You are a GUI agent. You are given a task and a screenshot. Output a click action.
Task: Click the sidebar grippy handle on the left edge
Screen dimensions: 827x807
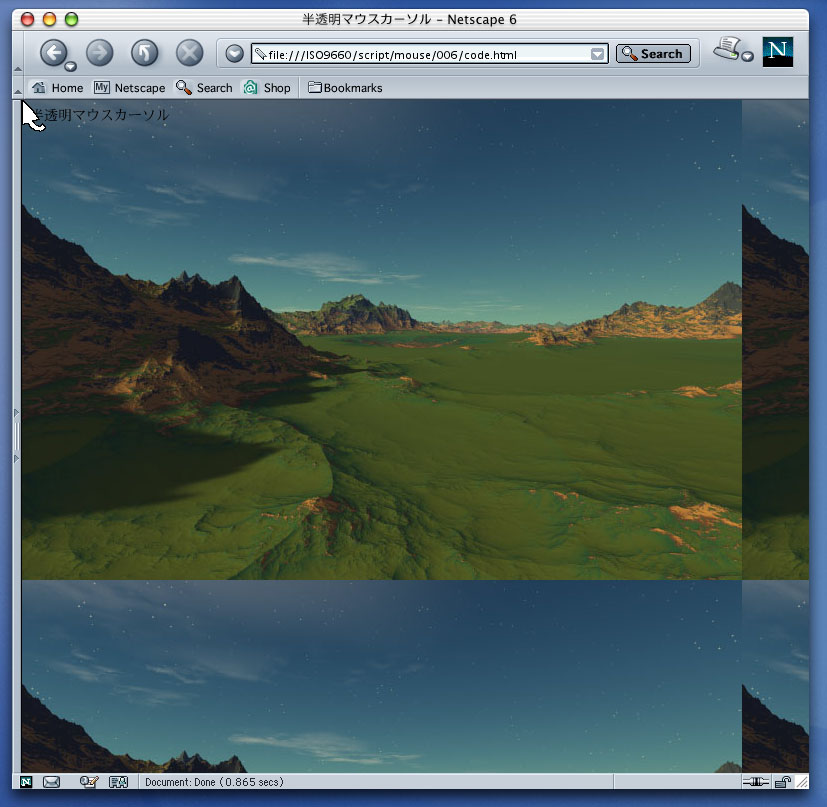click(16, 436)
